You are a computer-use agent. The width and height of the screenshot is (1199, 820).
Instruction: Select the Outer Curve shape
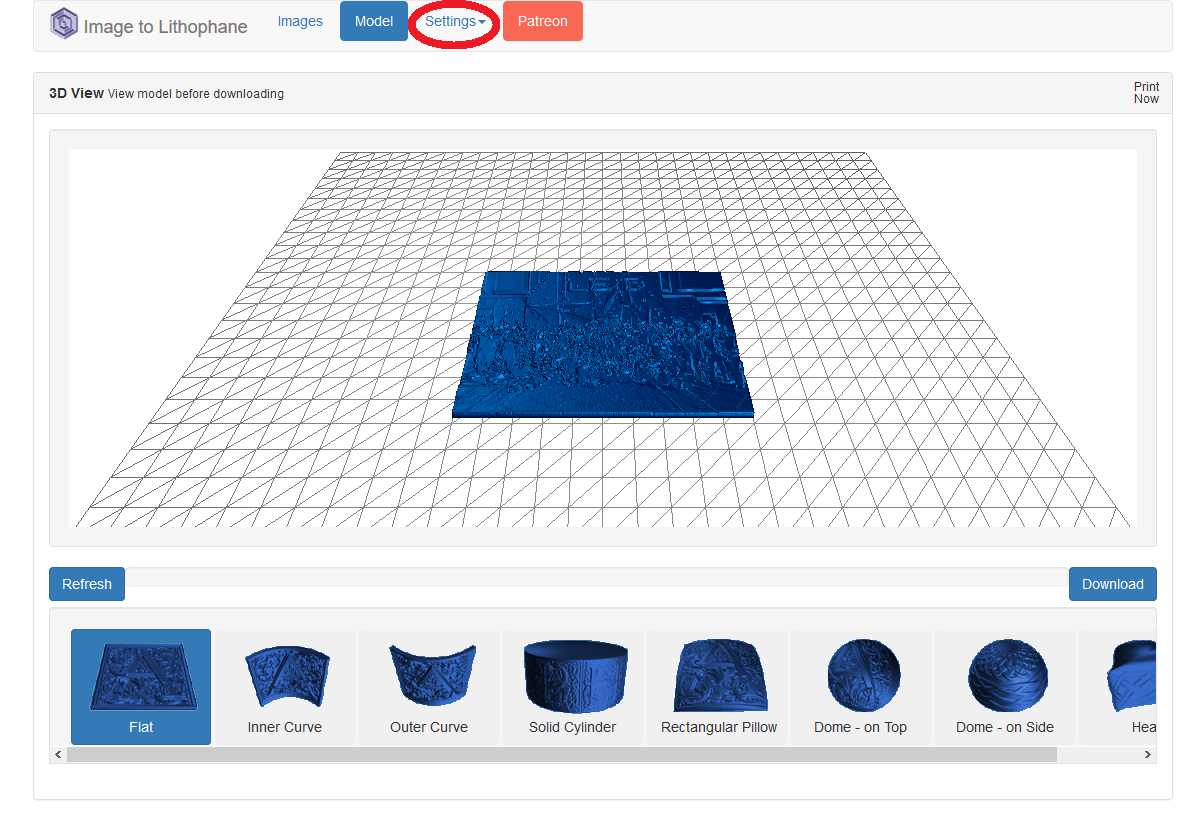click(x=428, y=687)
